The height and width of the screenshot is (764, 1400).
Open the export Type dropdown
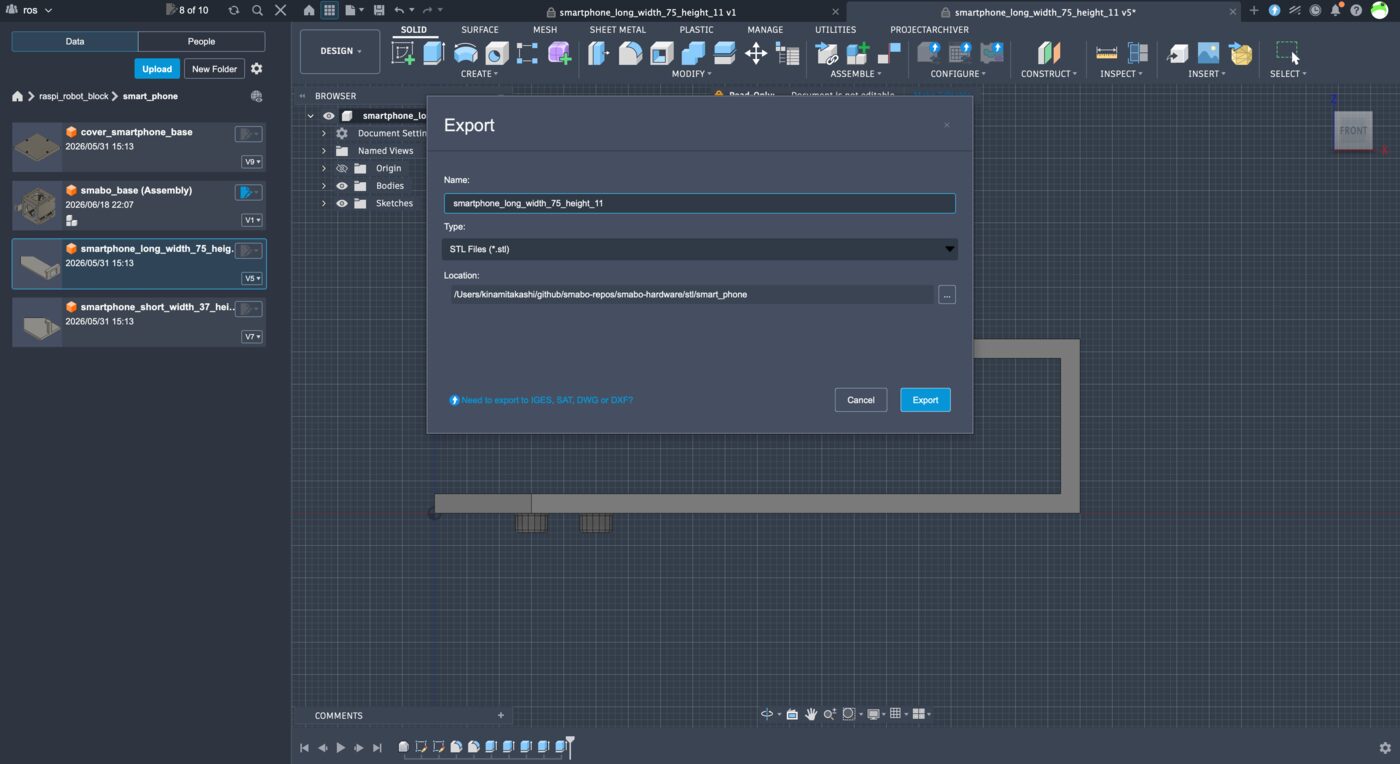coord(700,249)
